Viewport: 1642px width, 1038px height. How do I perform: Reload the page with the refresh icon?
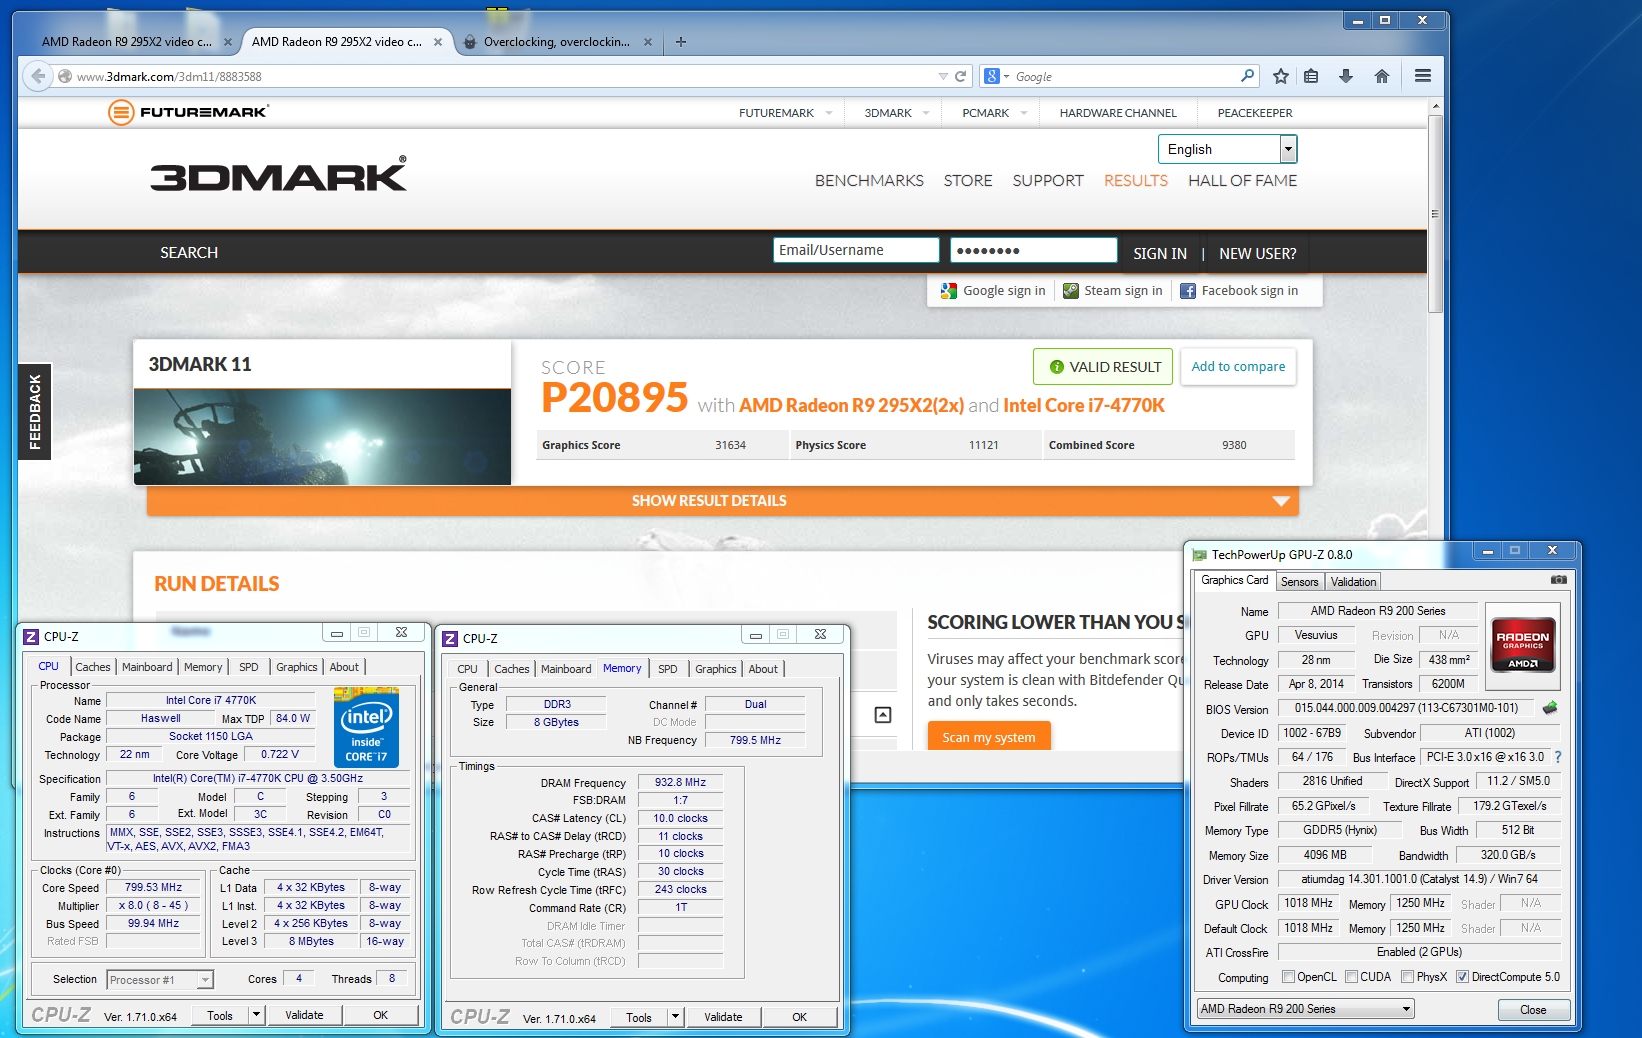[961, 76]
